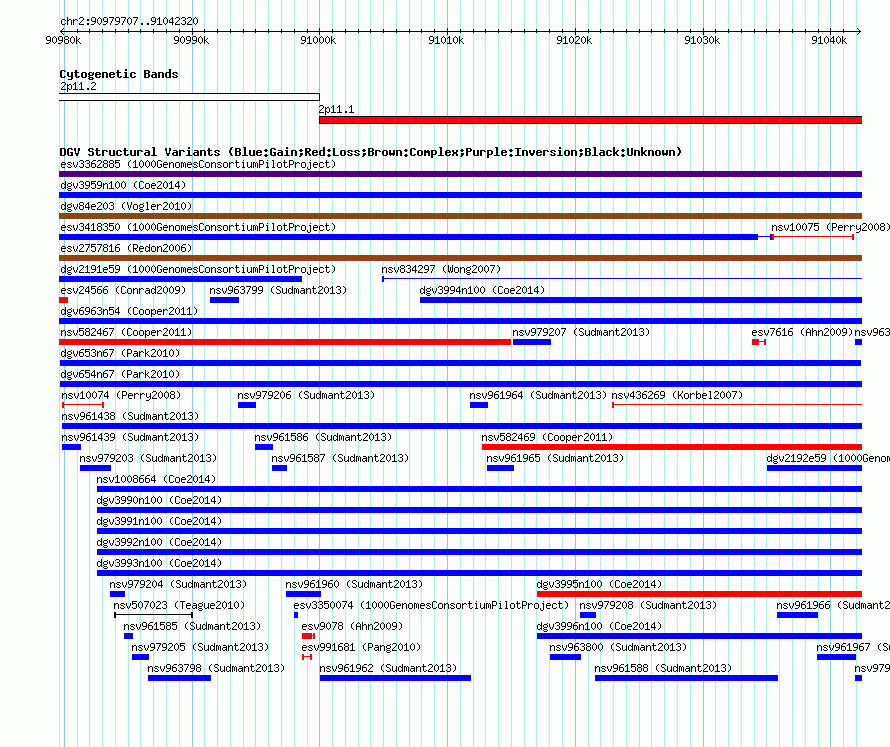
Task: Click nsv961587 (Sudmant2013) label
Action: point(340,458)
